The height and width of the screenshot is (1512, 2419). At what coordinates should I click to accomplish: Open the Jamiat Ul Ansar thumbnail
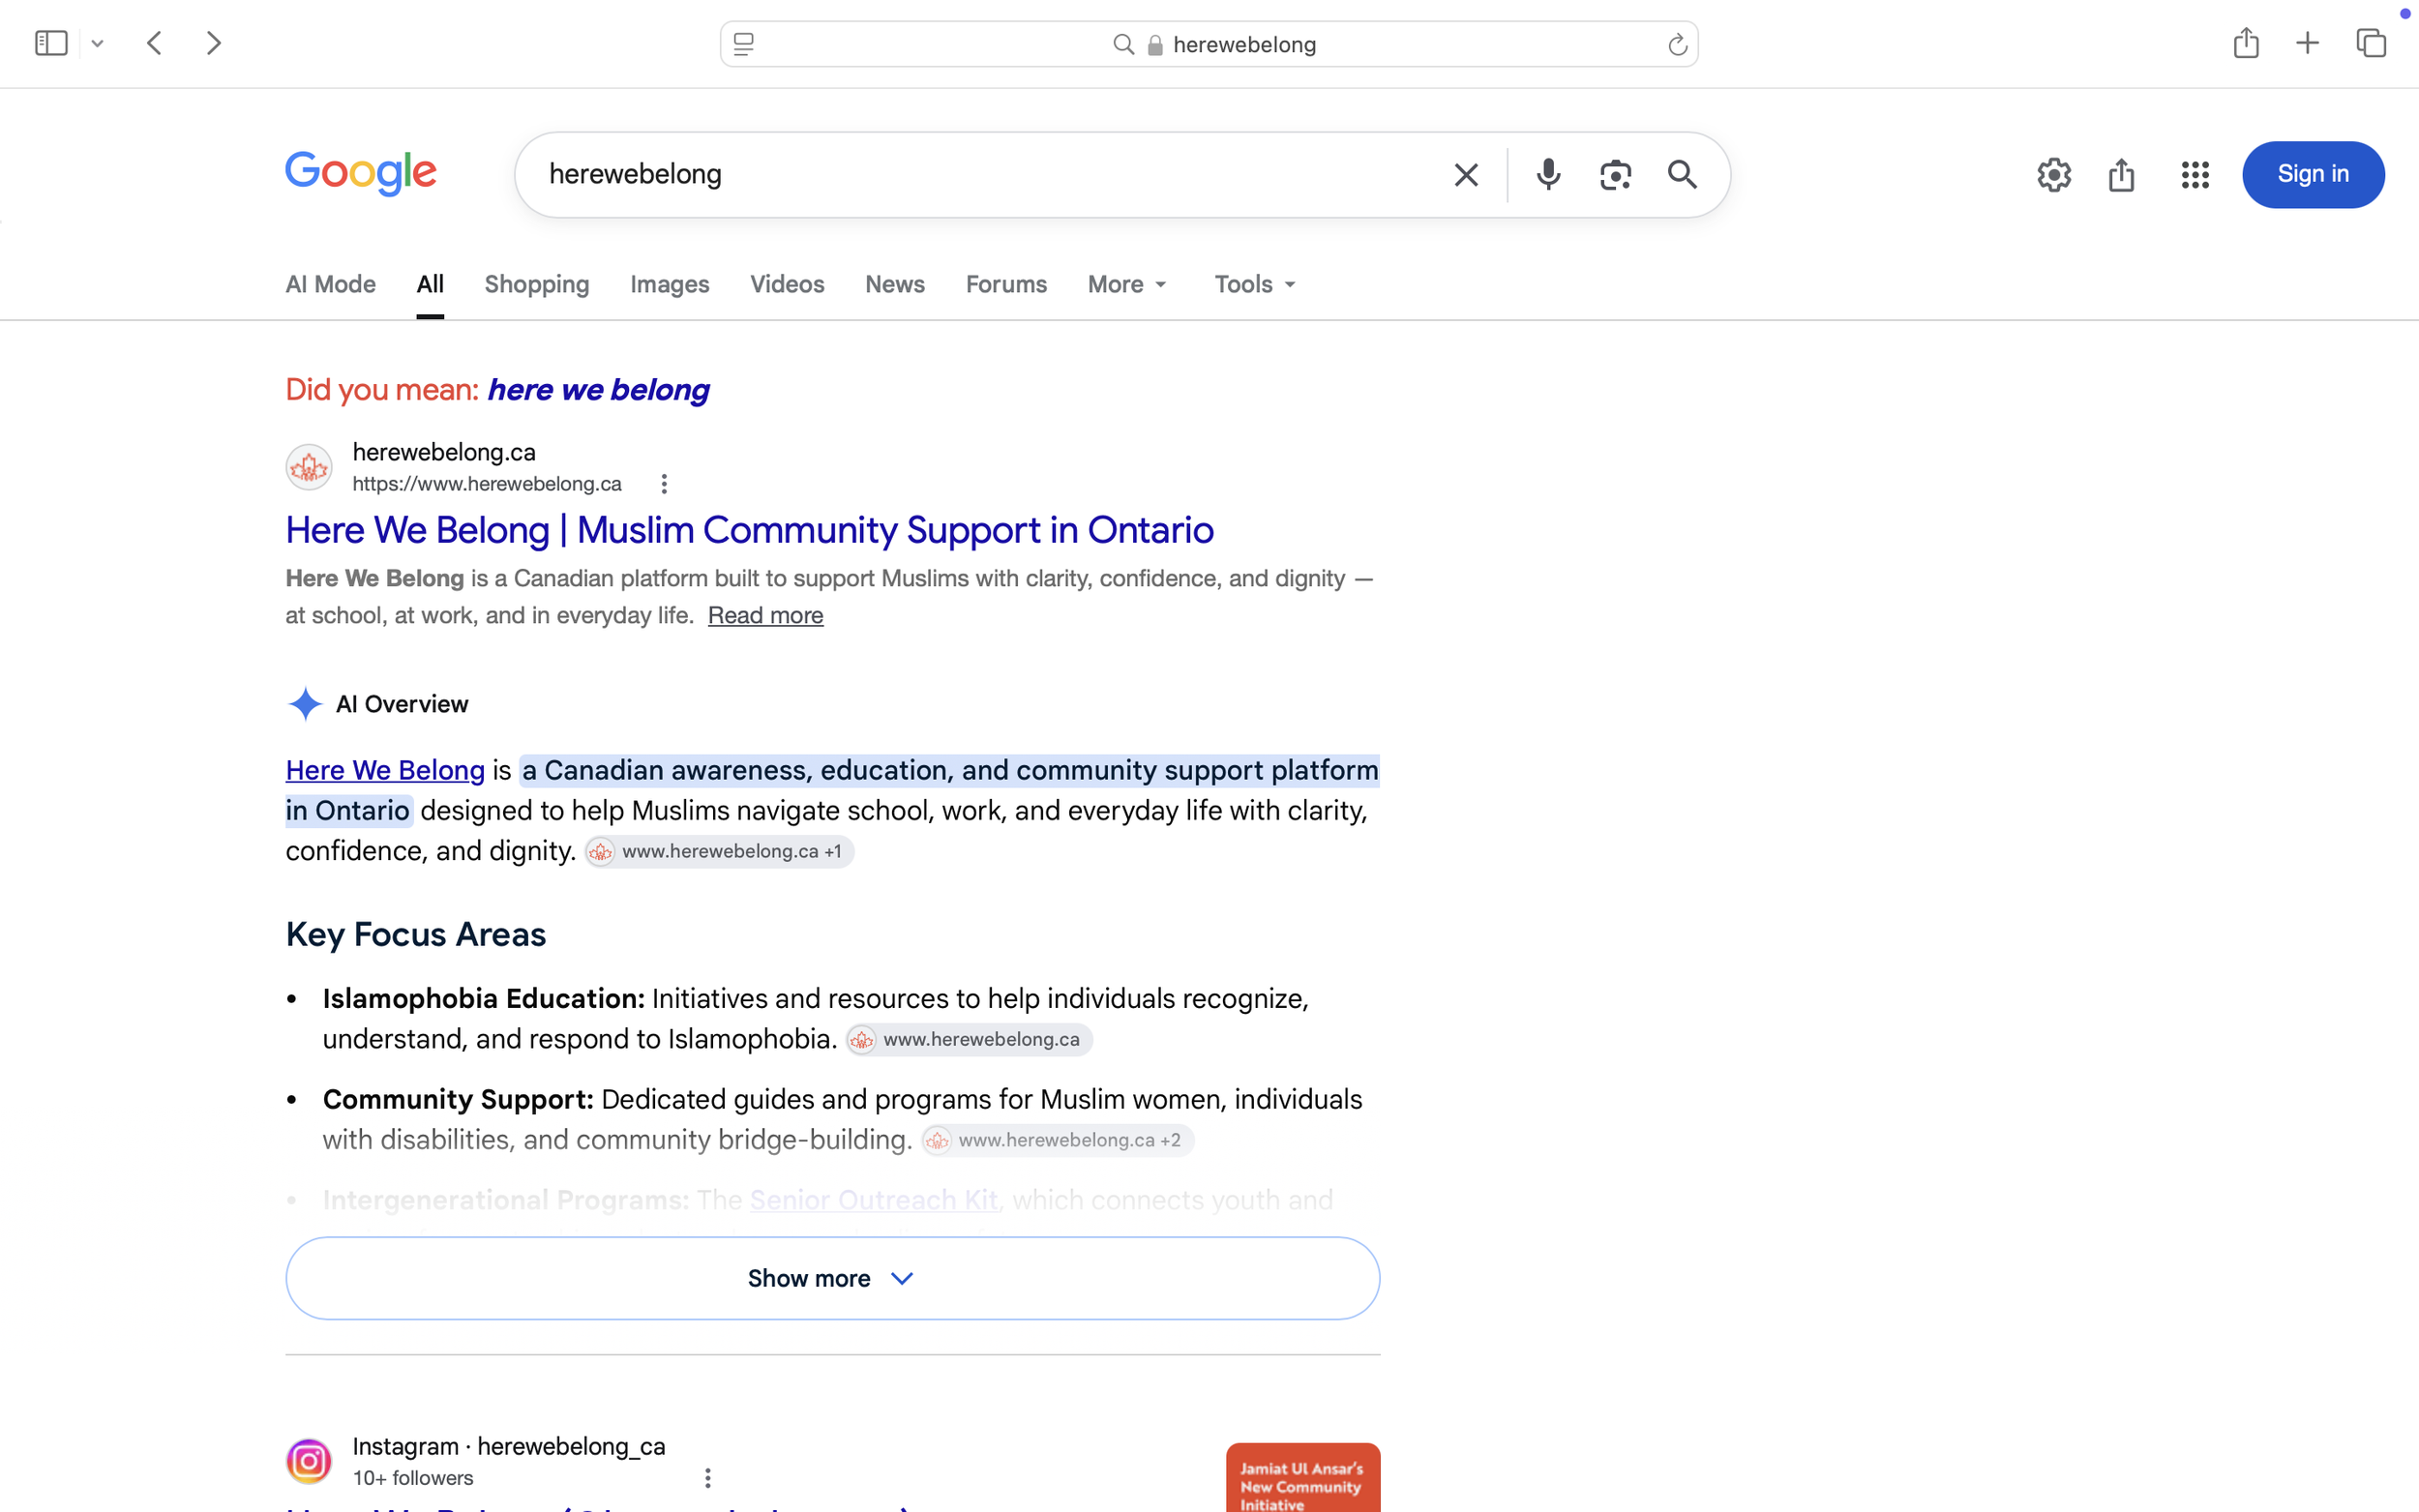pyautogui.click(x=1303, y=1478)
